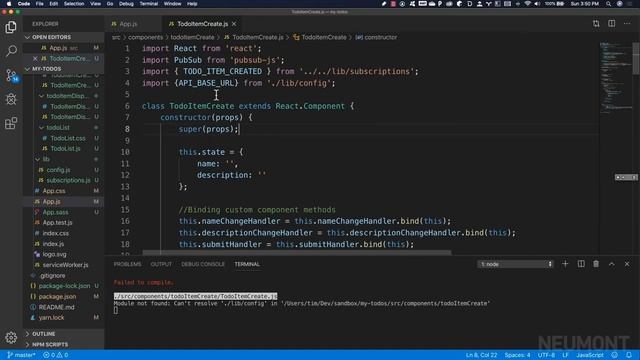640x360 pixels.
Task: Click the Wi-Fi icon in the menu bar
Action: [x=527, y=4]
